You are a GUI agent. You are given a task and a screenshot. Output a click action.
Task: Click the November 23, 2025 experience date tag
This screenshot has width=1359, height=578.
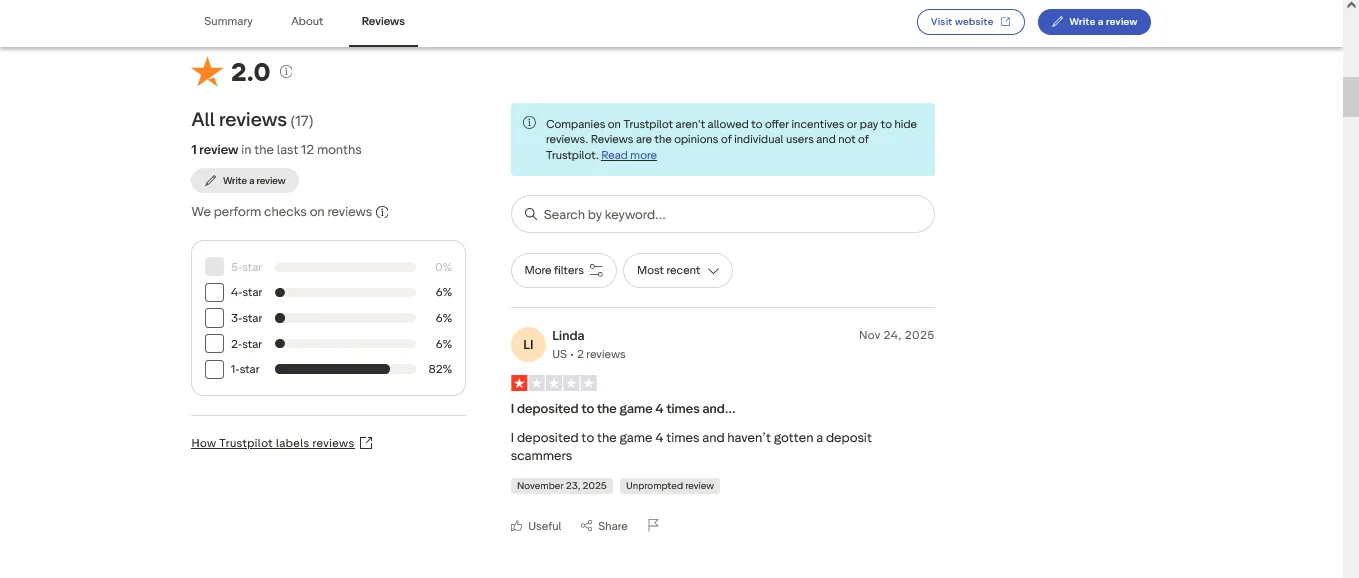point(562,486)
